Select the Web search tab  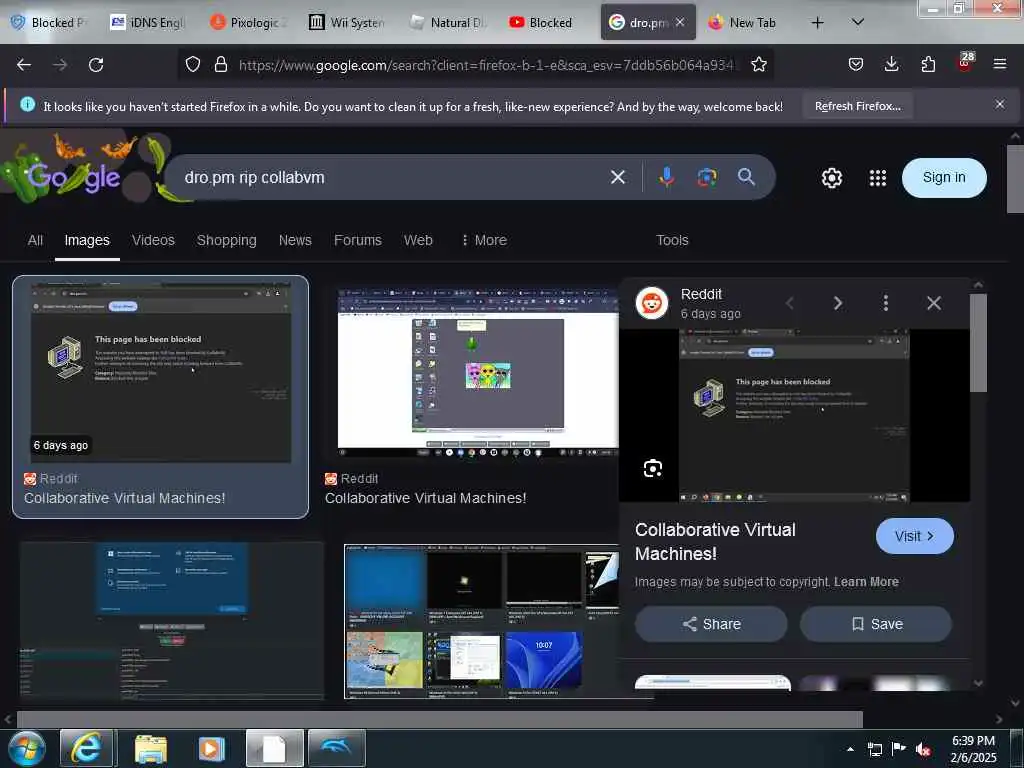click(418, 240)
